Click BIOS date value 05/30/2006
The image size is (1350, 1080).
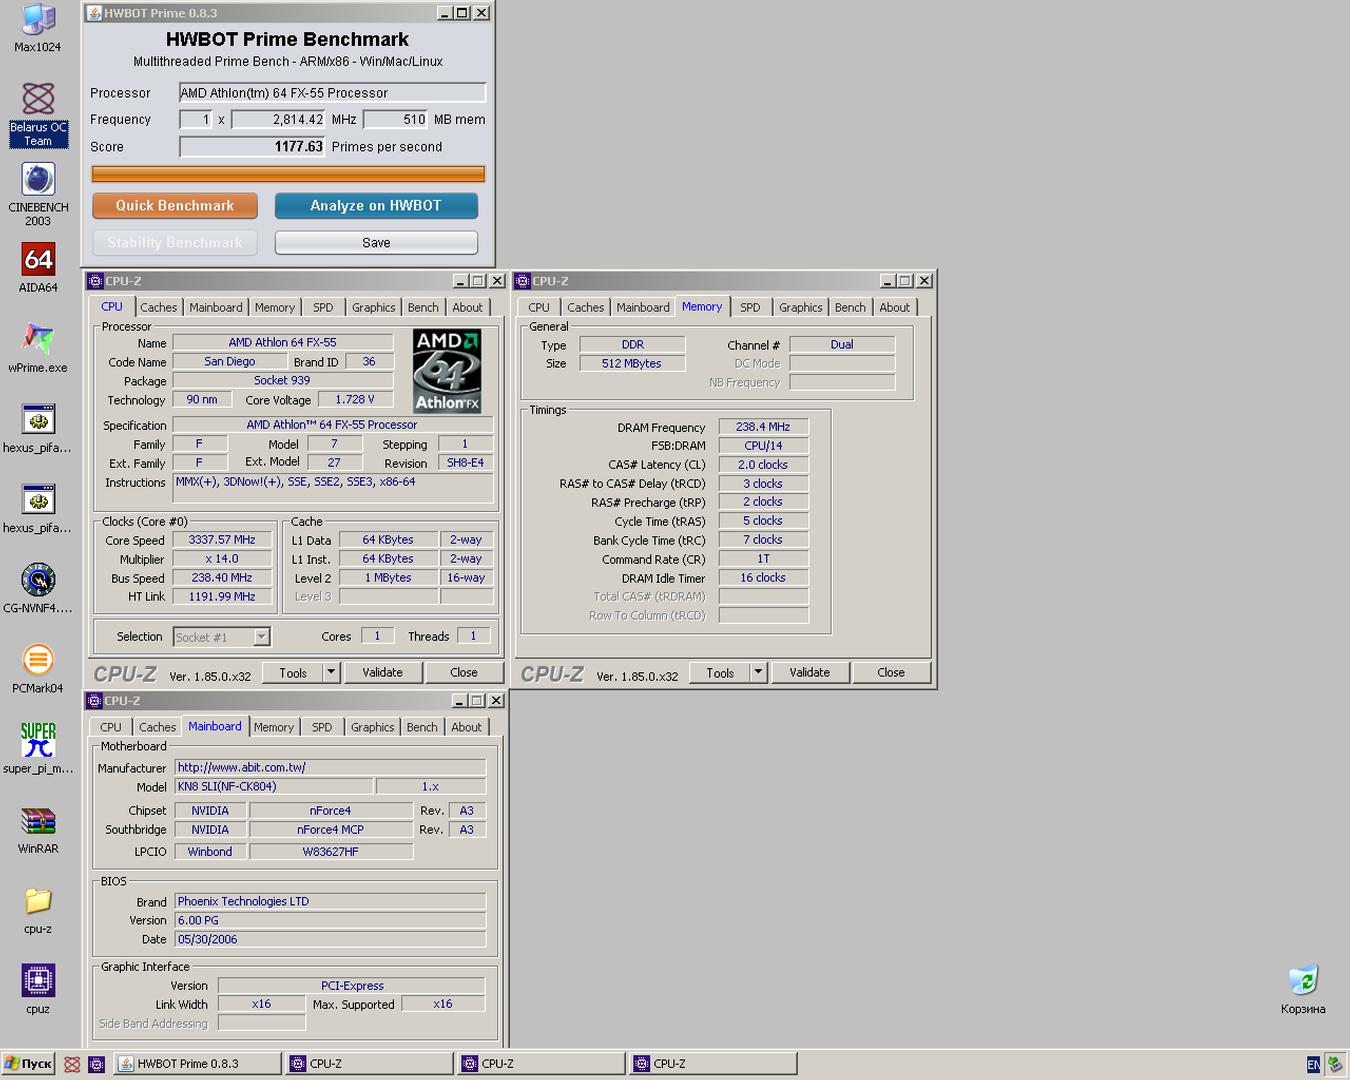[330, 940]
